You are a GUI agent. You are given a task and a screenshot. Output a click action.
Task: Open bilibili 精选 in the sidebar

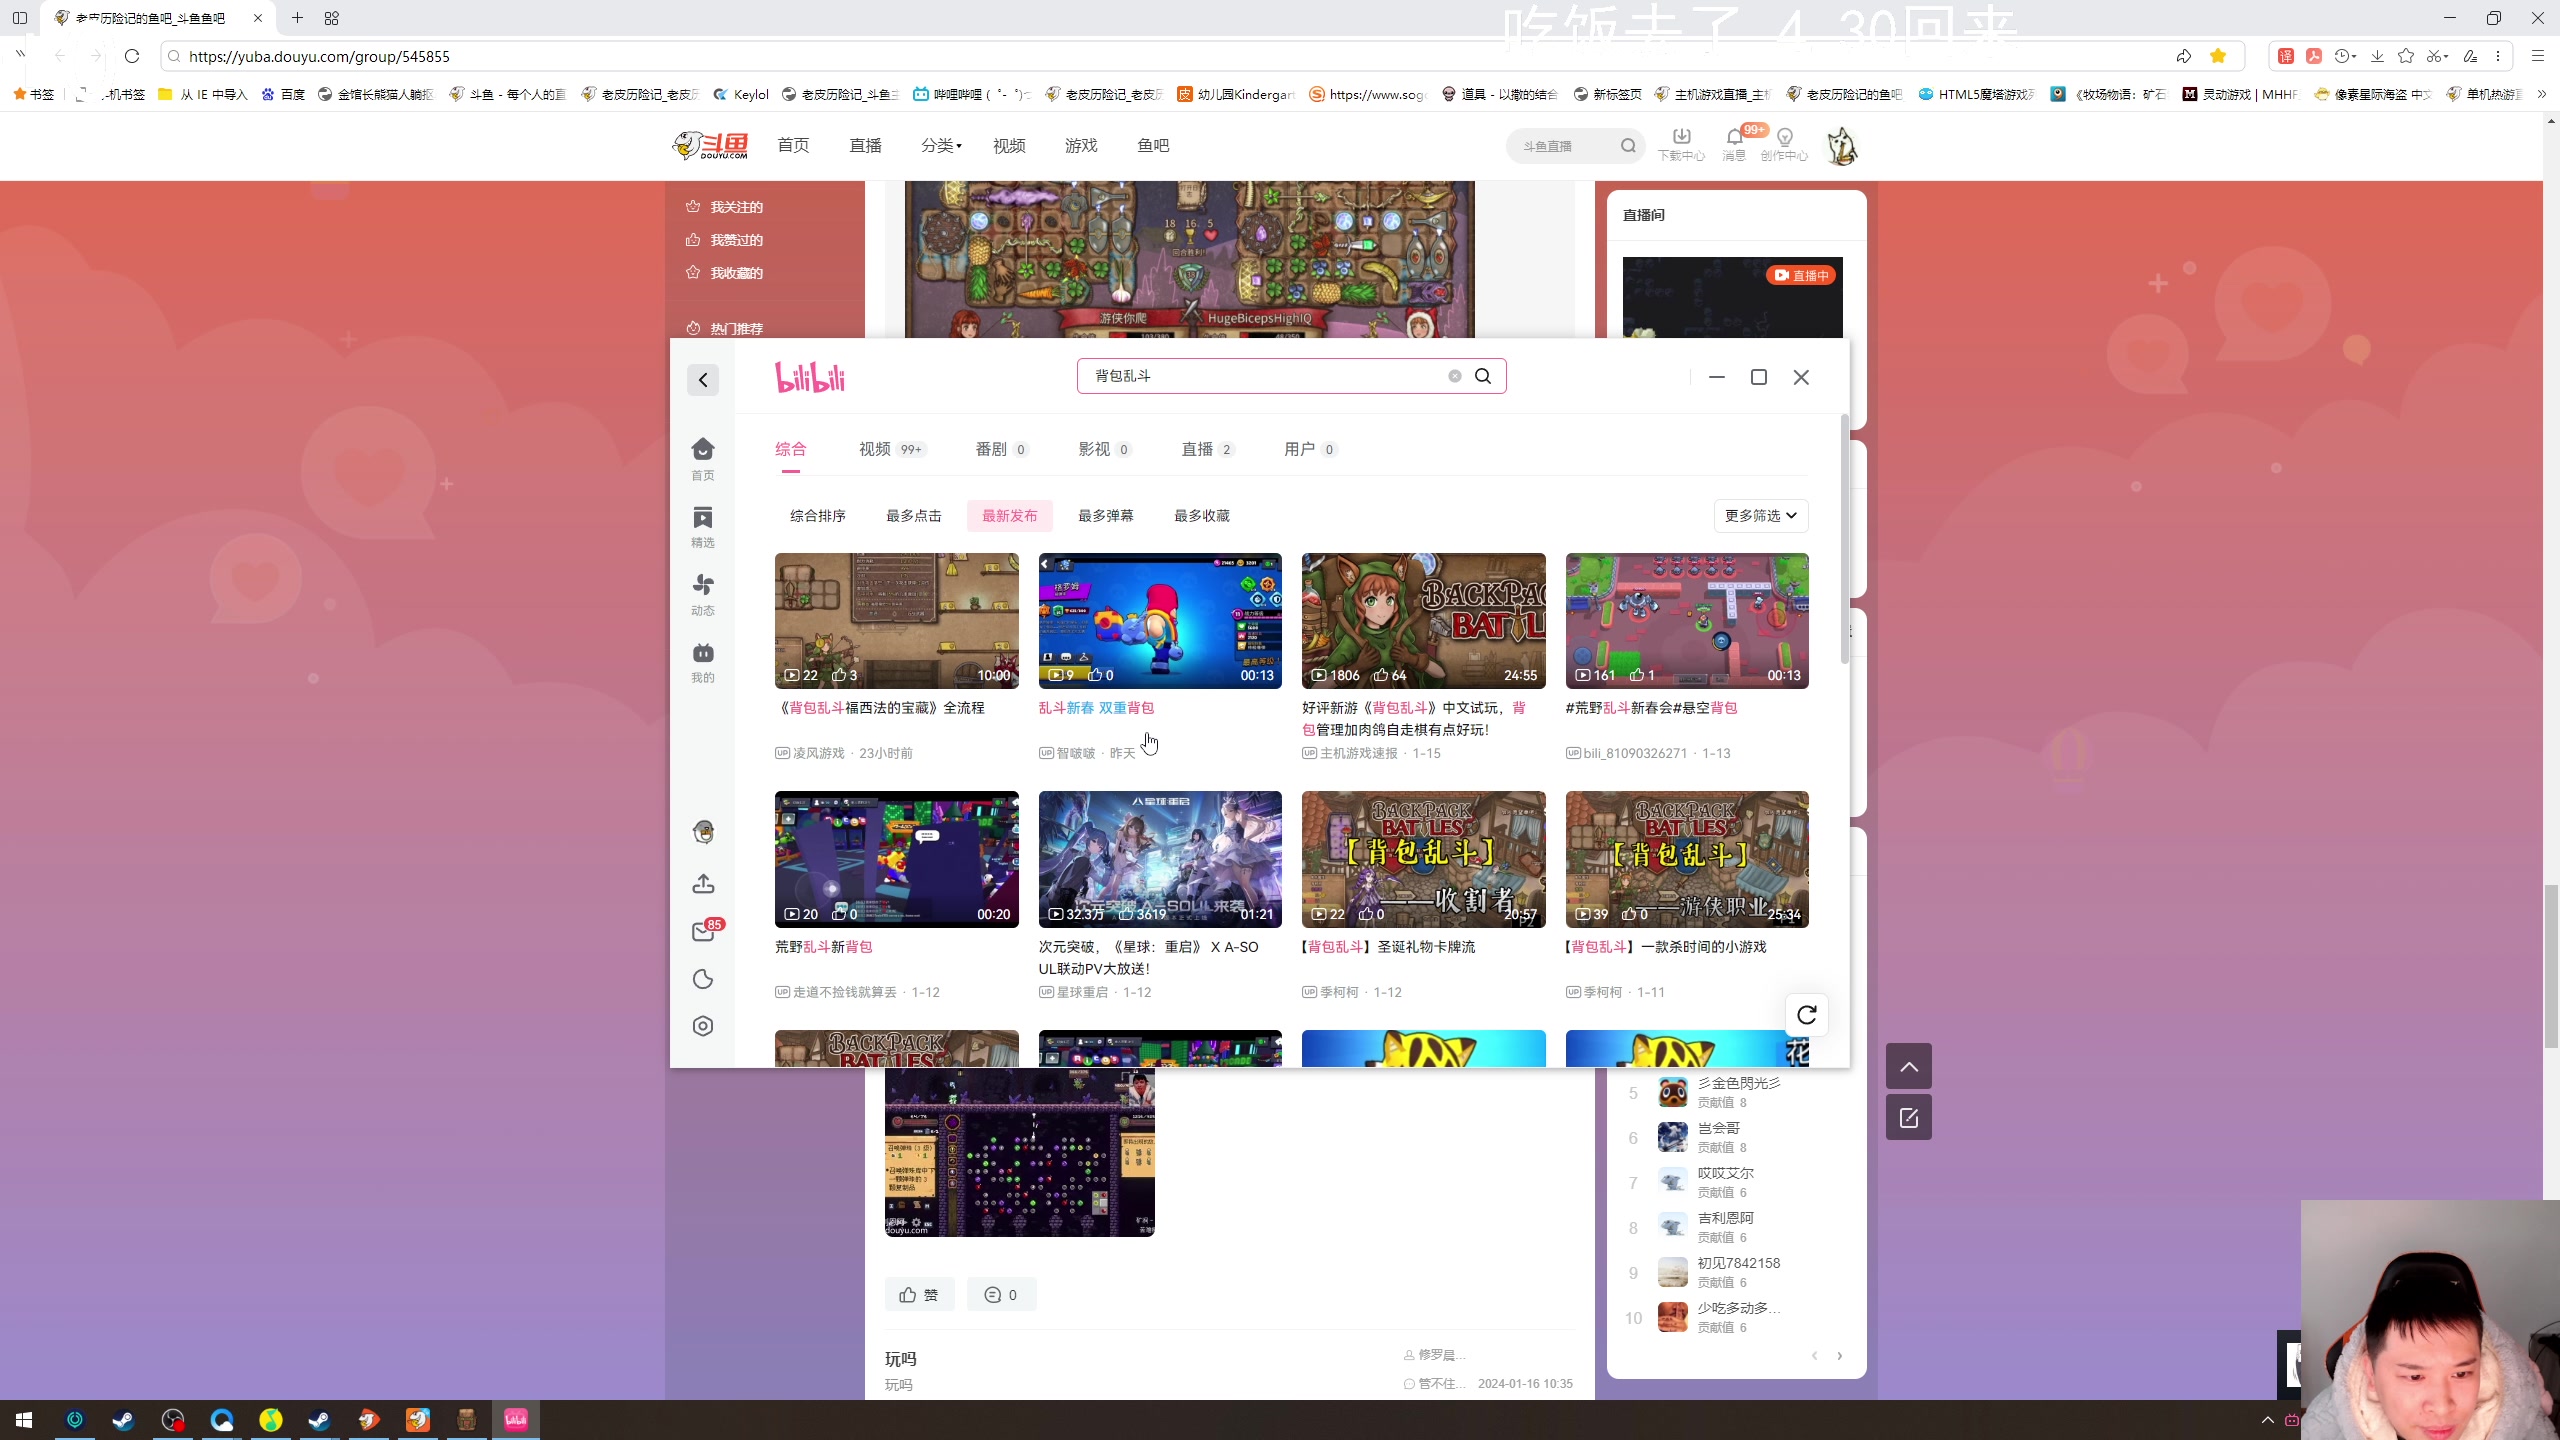(x=703, y=527)
